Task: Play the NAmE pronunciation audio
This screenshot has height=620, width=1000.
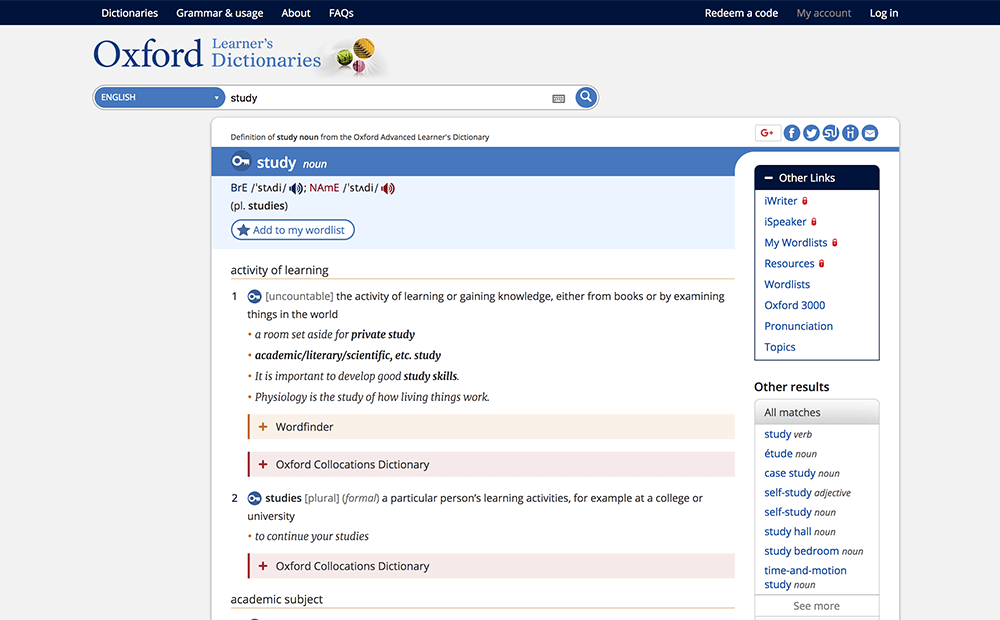Action: pyautogui.click(x=388, y=188)
